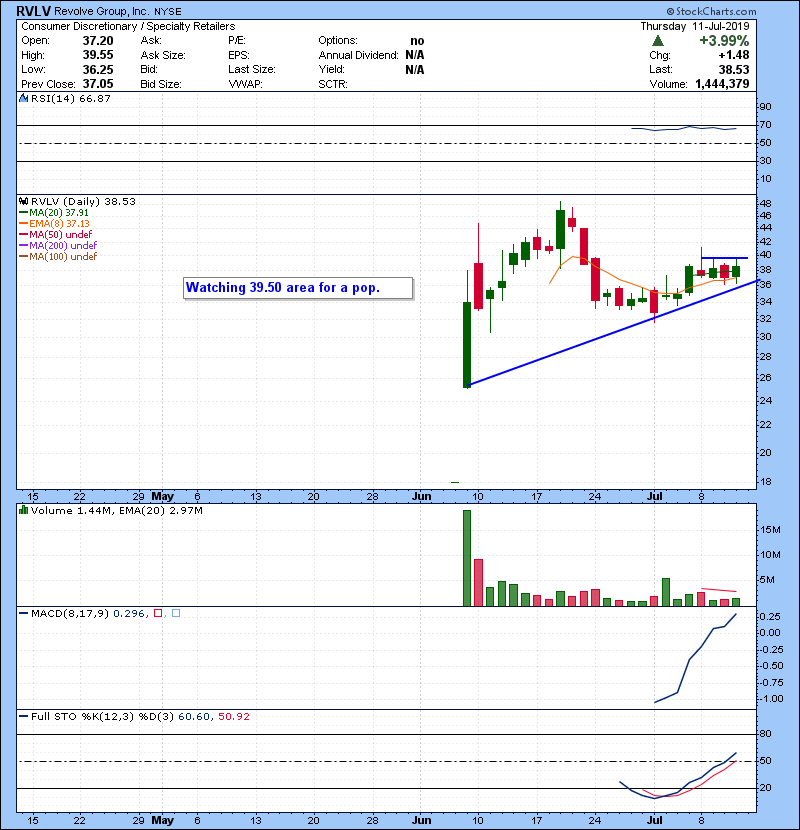The width and height of the screenshot is (800, 830).
Task: Click the SCTR label
Action: (x=333, y=84)
